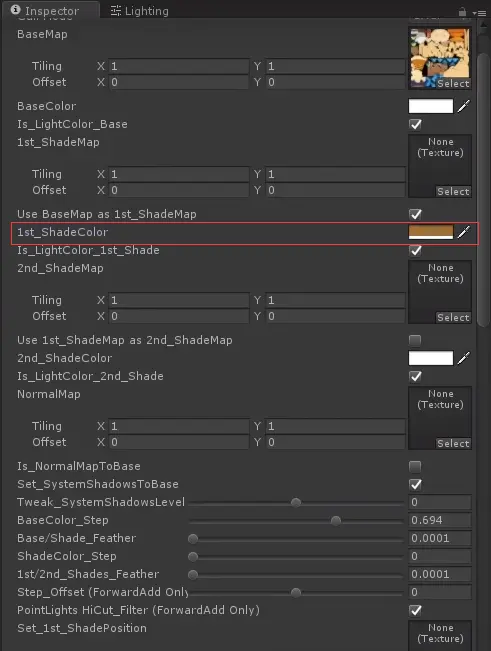This screenshot has width=491, height=651.
Task: Click the BaseMap Offset X field
Action: click(179, 82)
